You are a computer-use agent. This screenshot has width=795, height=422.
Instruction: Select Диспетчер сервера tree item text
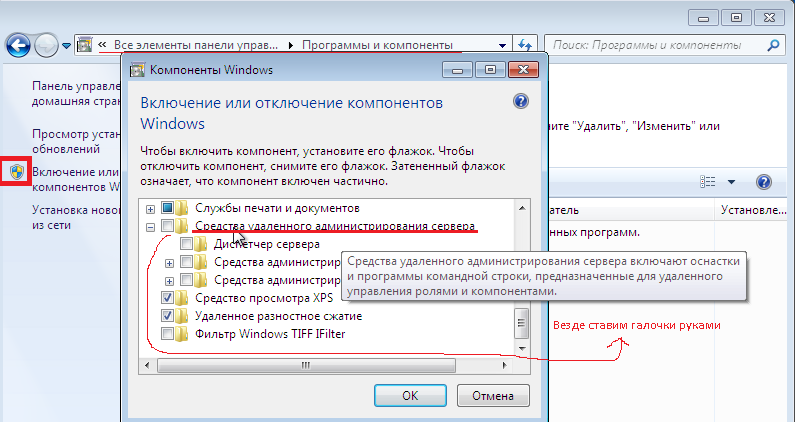267,244
